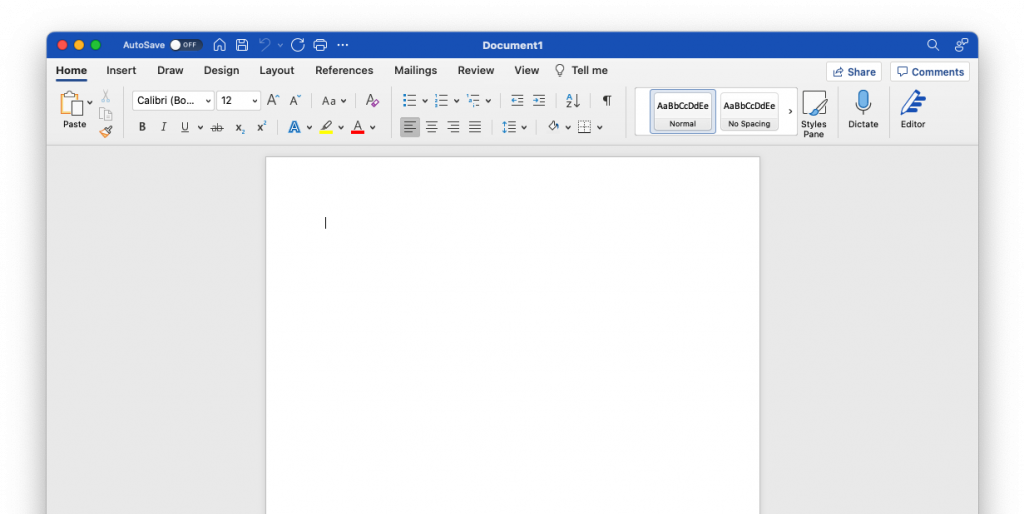
Task: Click the Share button
Action: (853, 72)
